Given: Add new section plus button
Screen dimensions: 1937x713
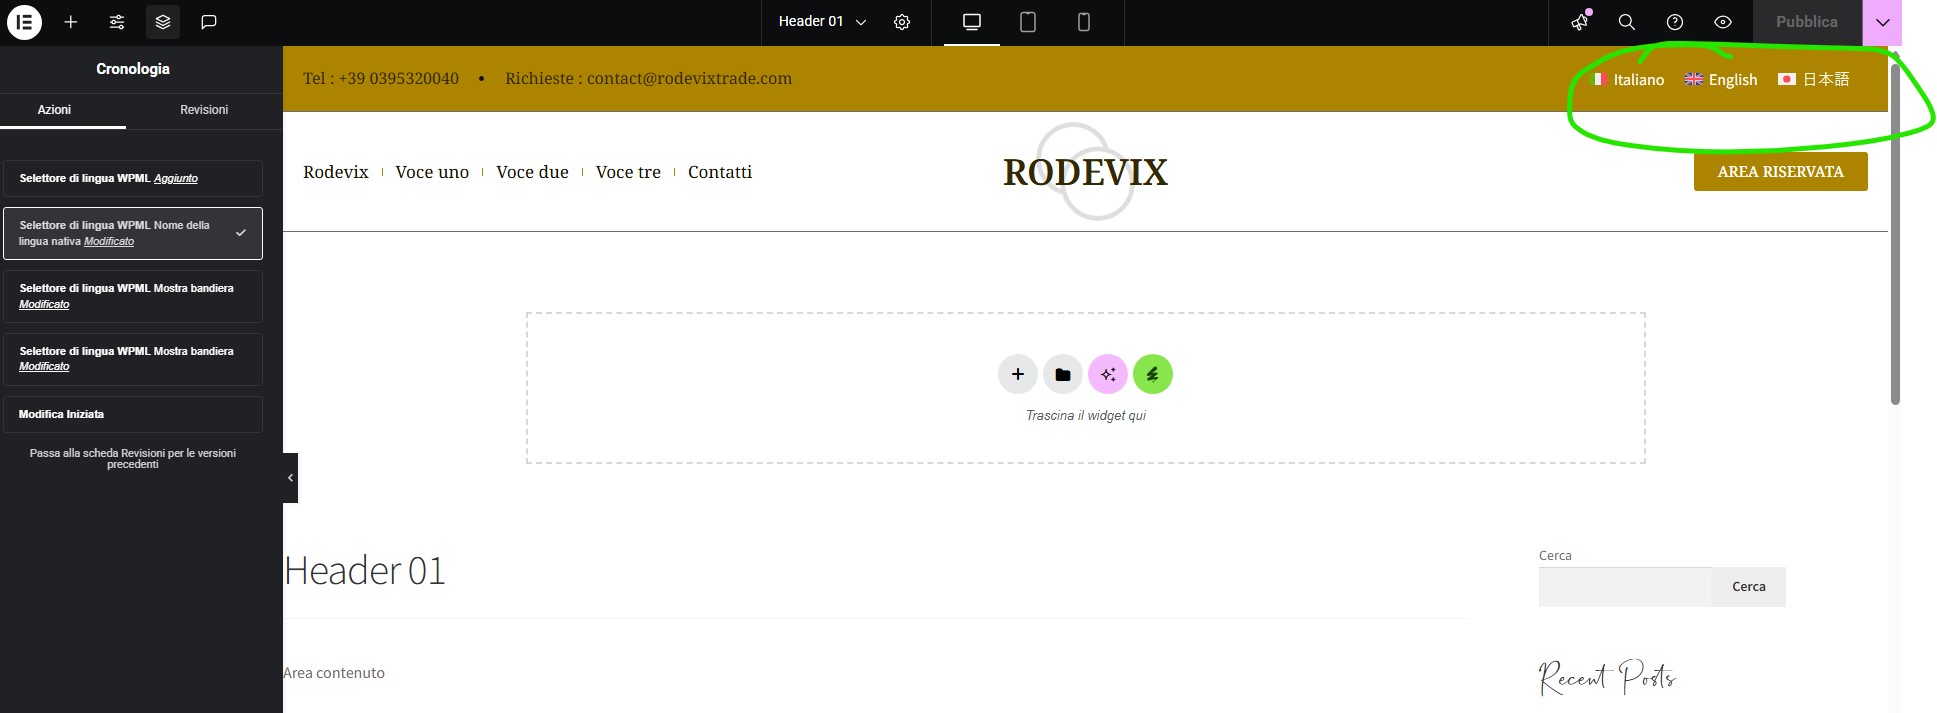Looking at the screenshot, I should coord(1018,374).
